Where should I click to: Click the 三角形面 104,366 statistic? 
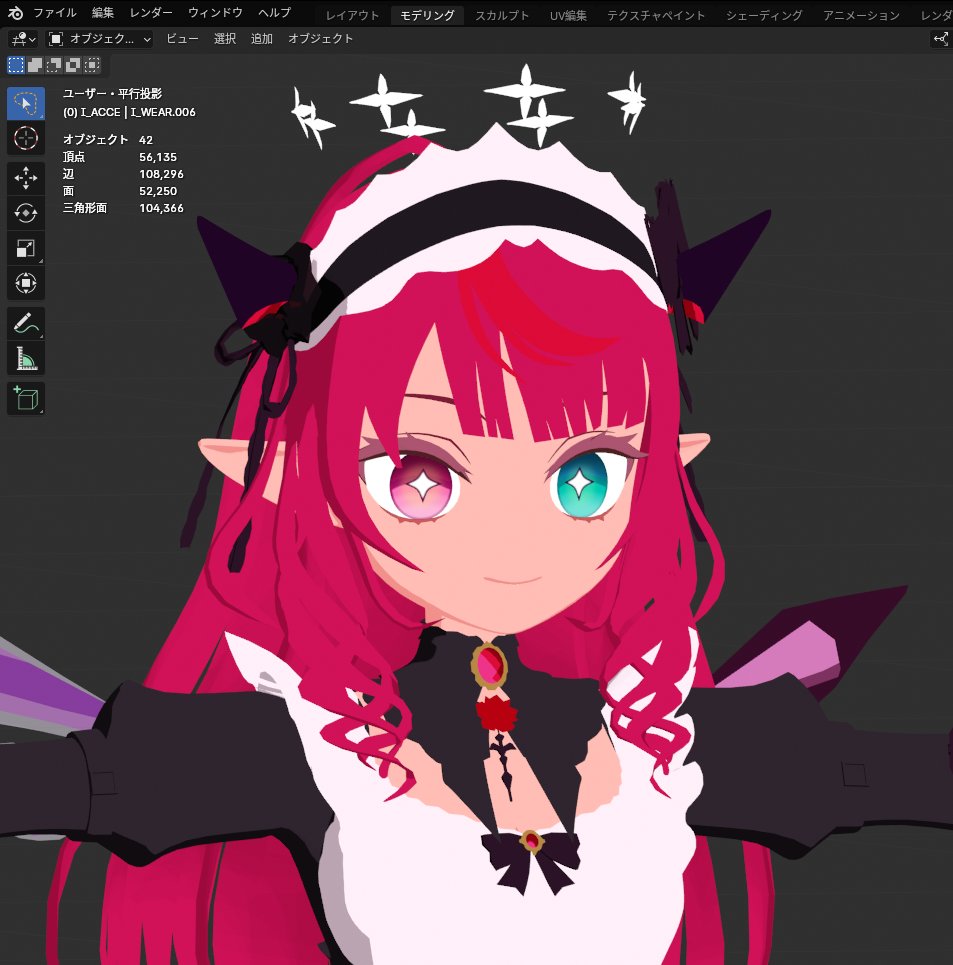123,208
